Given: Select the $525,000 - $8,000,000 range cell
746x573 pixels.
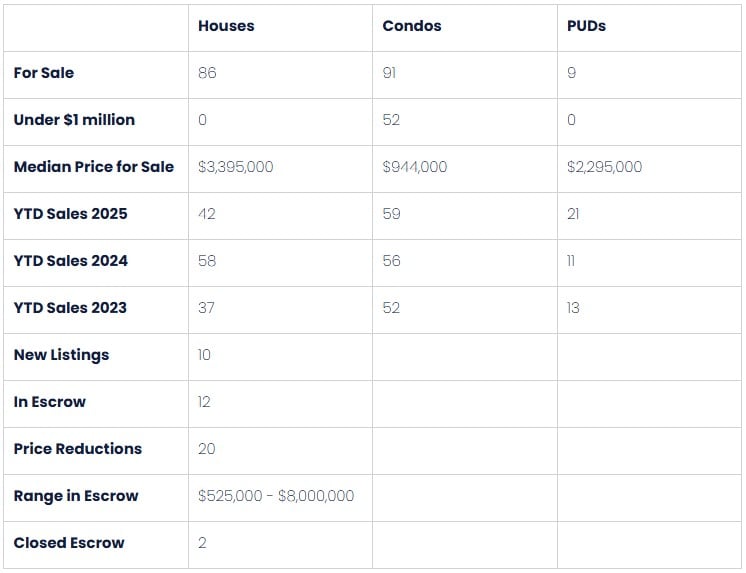Looking at the screenshot, I should point(276,496).
